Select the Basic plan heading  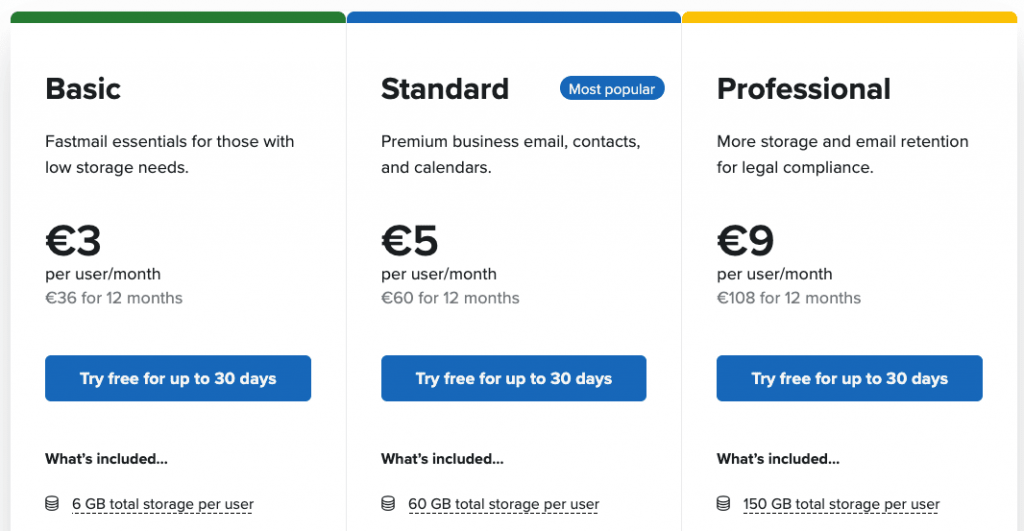pos(83,89)
